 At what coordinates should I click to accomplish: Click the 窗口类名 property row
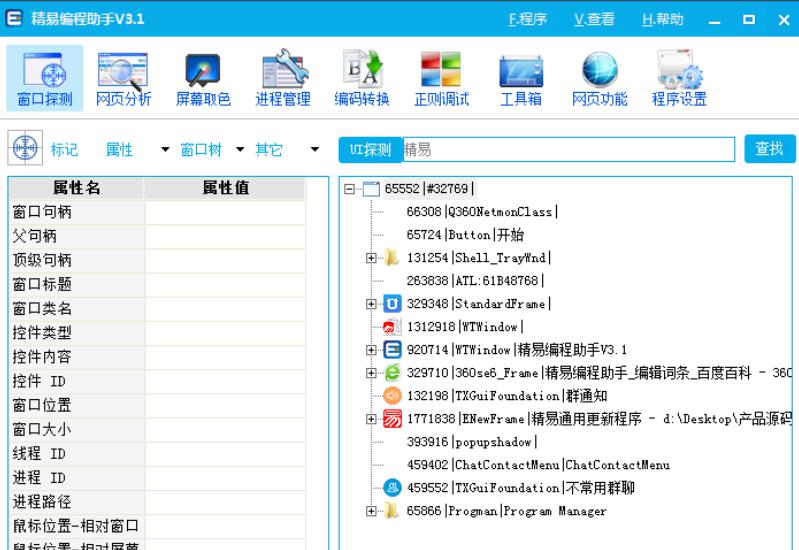(157, 308)
